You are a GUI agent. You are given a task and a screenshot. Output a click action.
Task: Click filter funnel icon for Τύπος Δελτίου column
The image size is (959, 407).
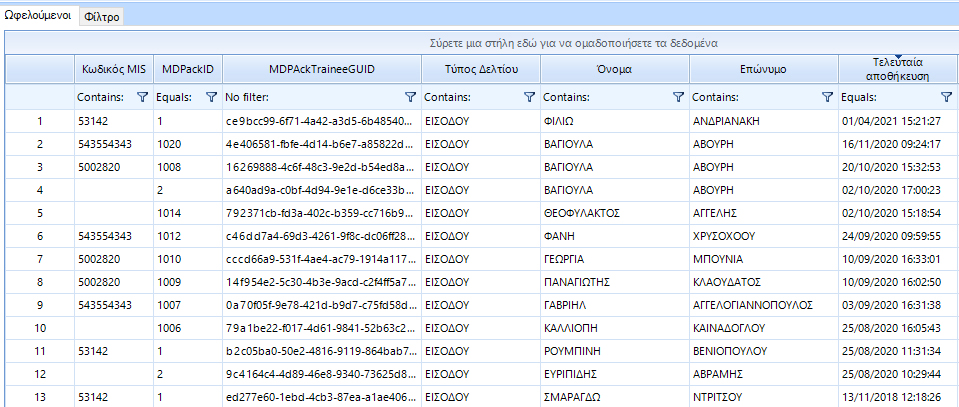click(529, 97)
